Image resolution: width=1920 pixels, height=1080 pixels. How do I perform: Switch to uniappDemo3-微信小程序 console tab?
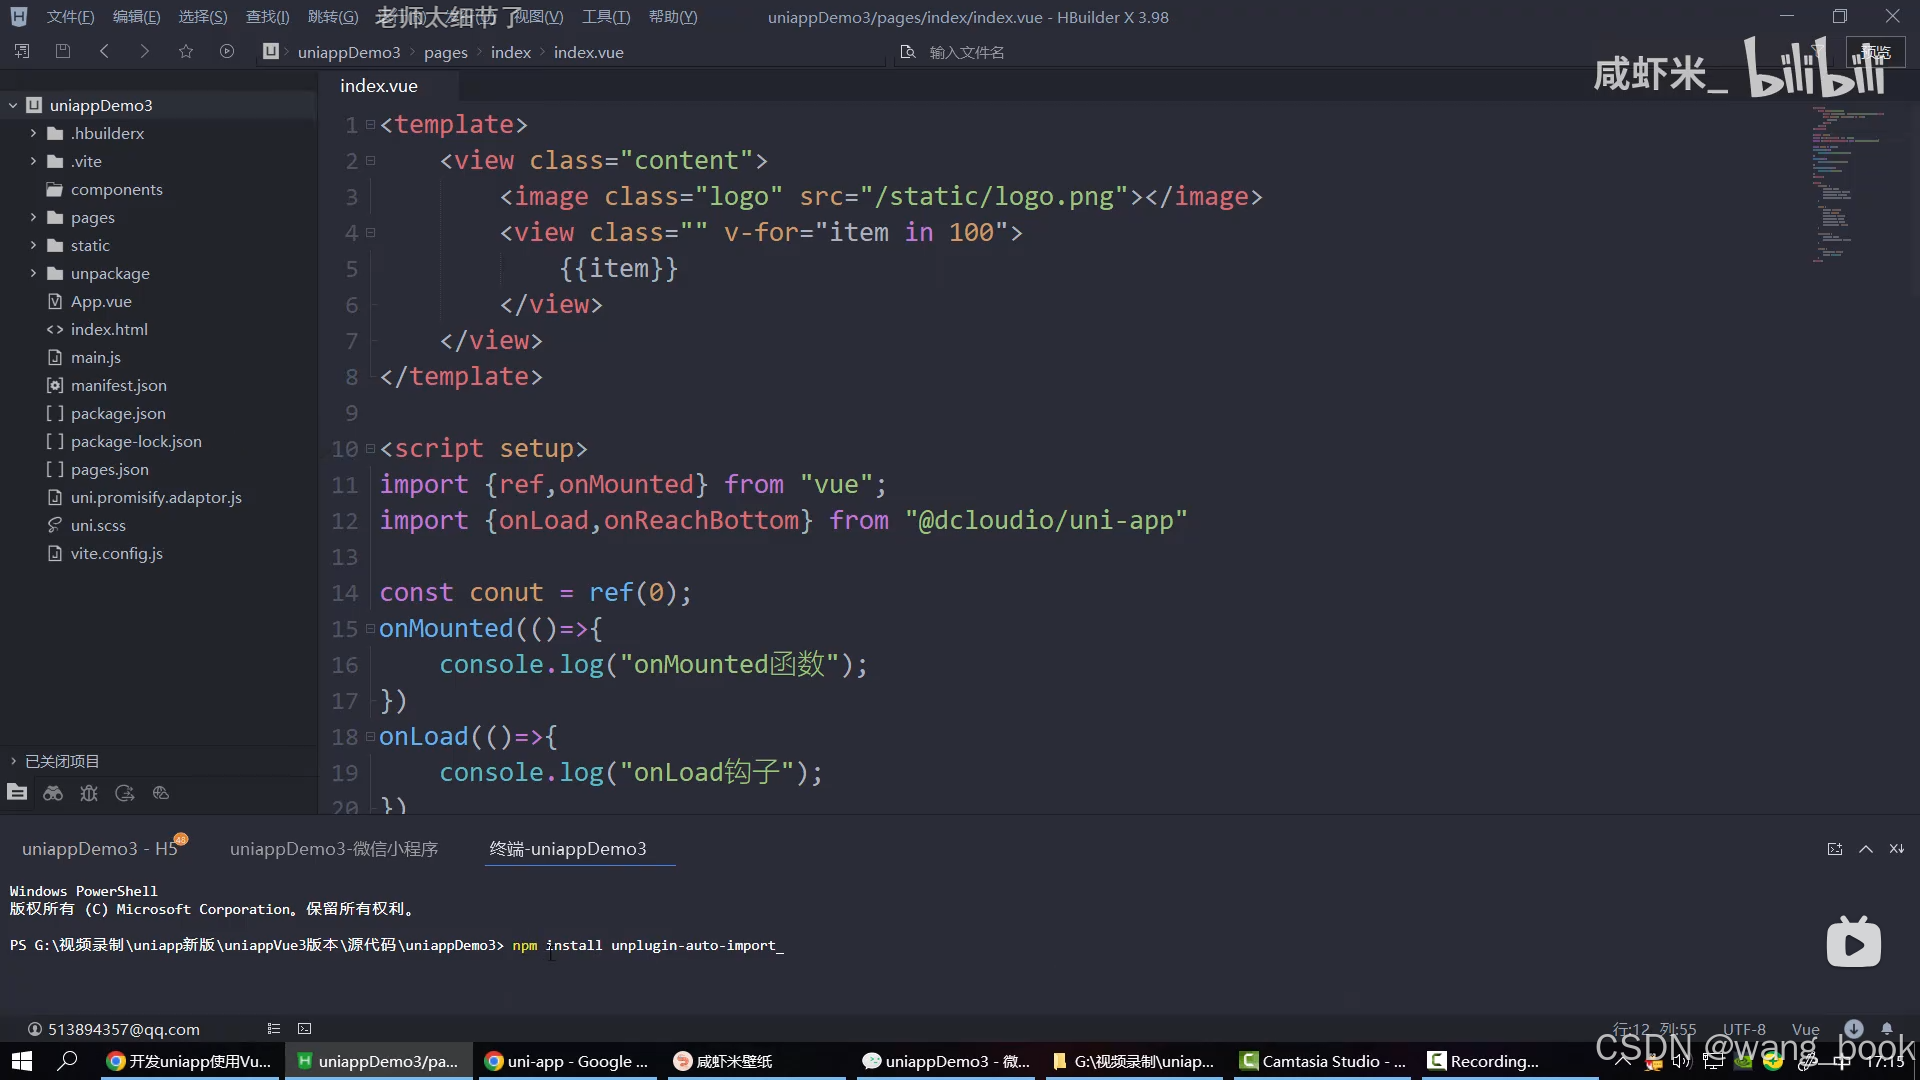pyautogui.click(x=334, y=849)
